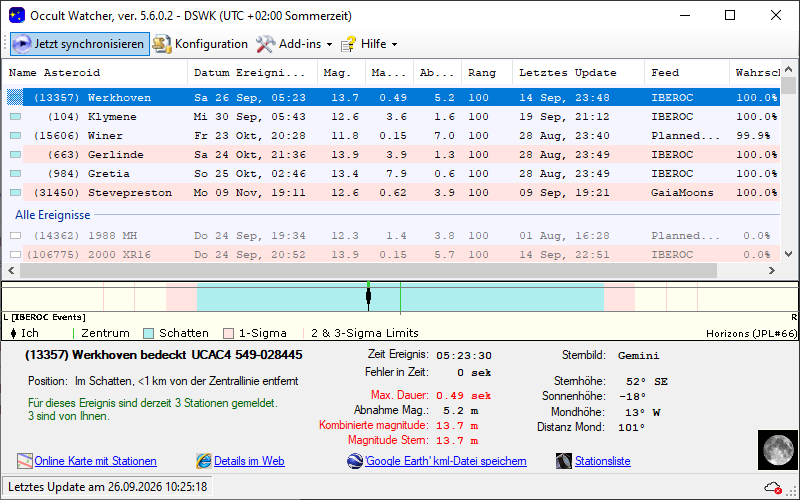Click the observer marker in shadow path diagram
This screenshot has height=500, width=800.
pos(368,296)
